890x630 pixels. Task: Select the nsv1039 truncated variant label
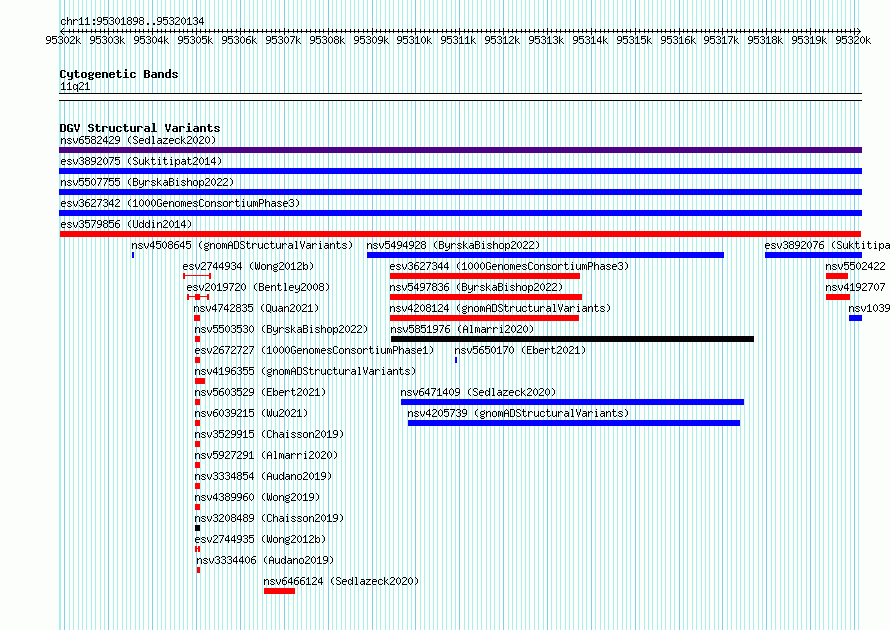coord(869,308)
